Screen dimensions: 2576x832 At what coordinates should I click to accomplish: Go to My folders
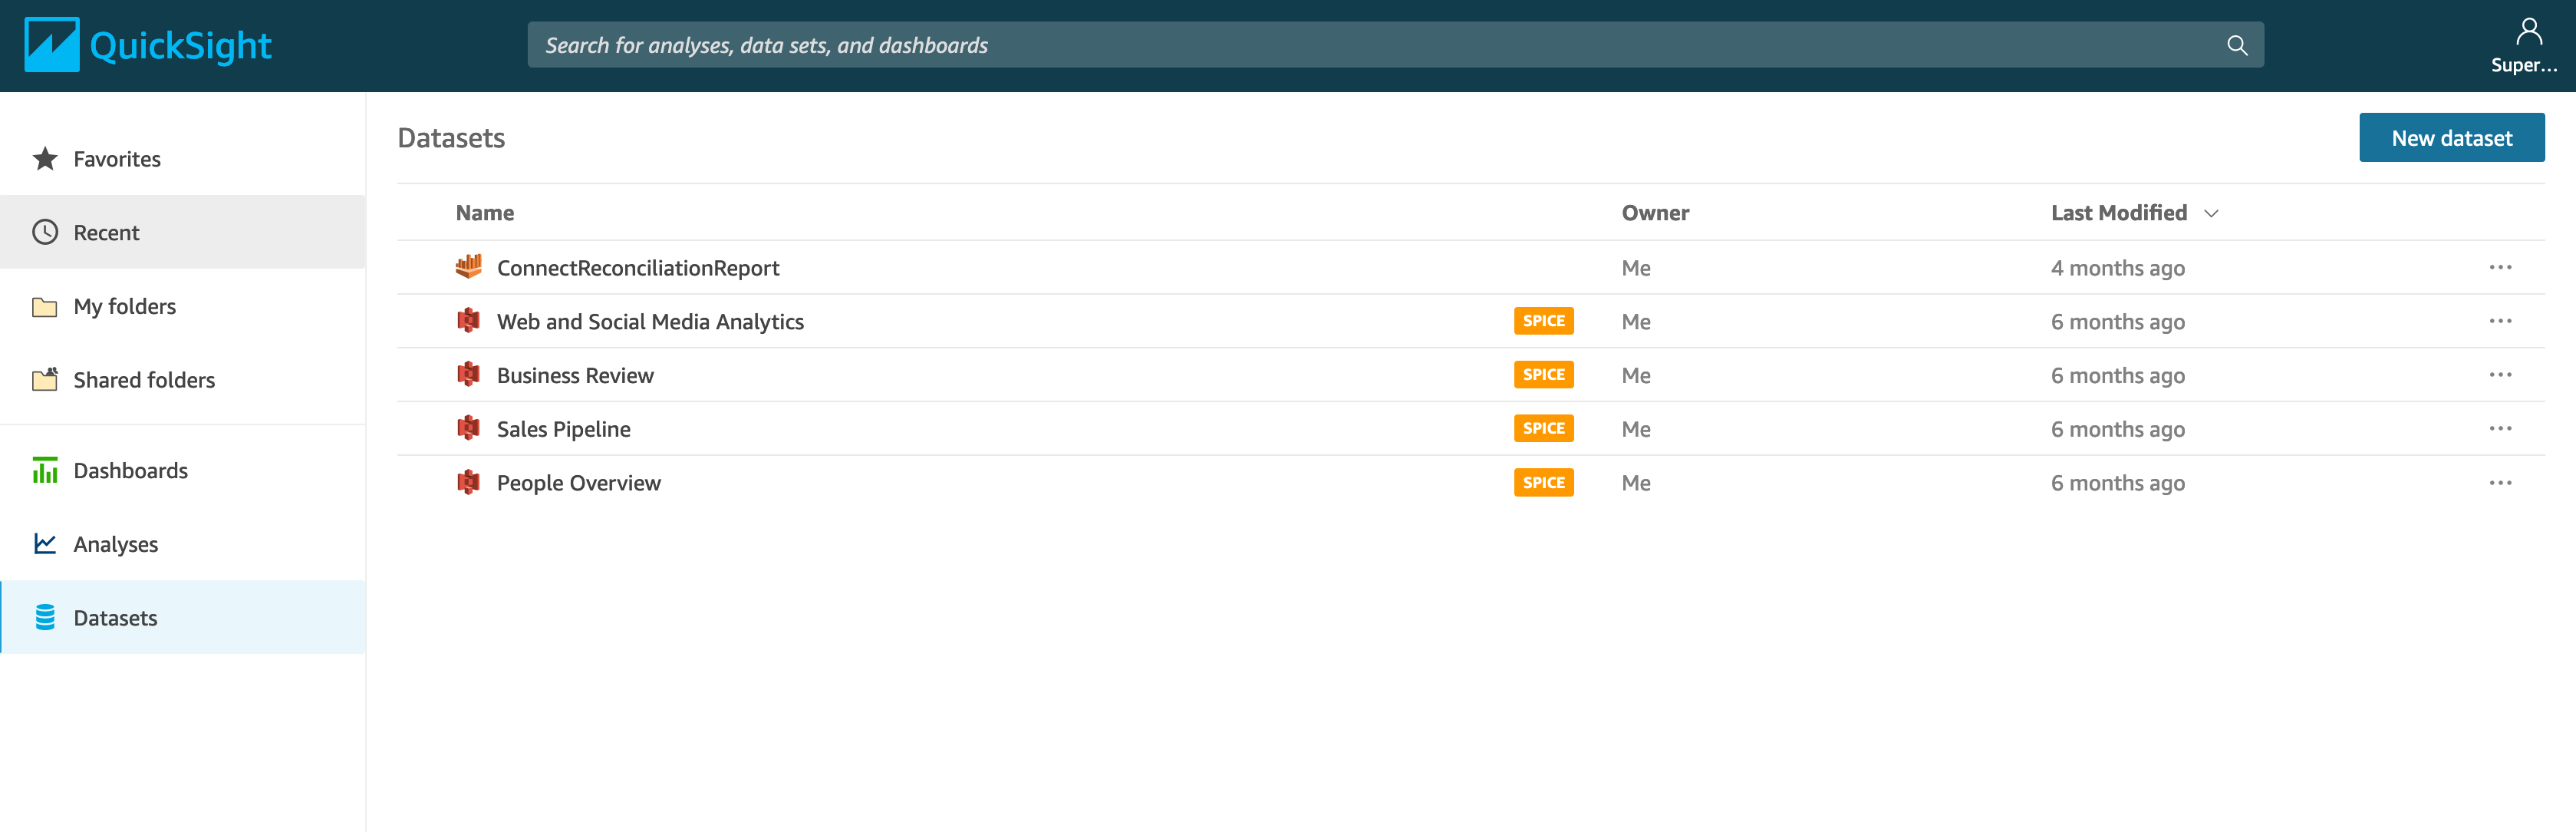[124, 306]
